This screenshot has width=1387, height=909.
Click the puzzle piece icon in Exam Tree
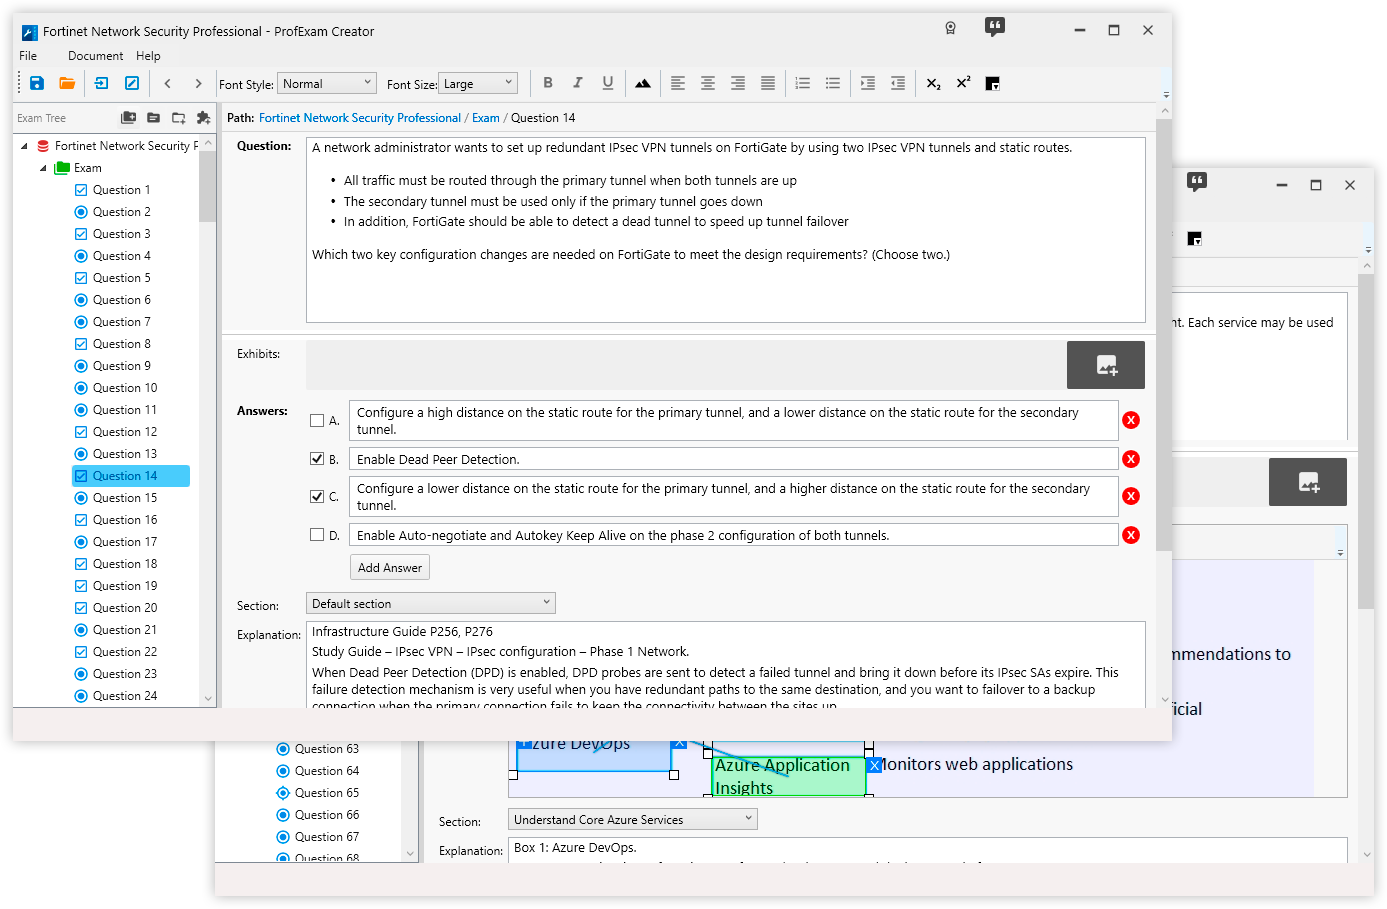204,118
